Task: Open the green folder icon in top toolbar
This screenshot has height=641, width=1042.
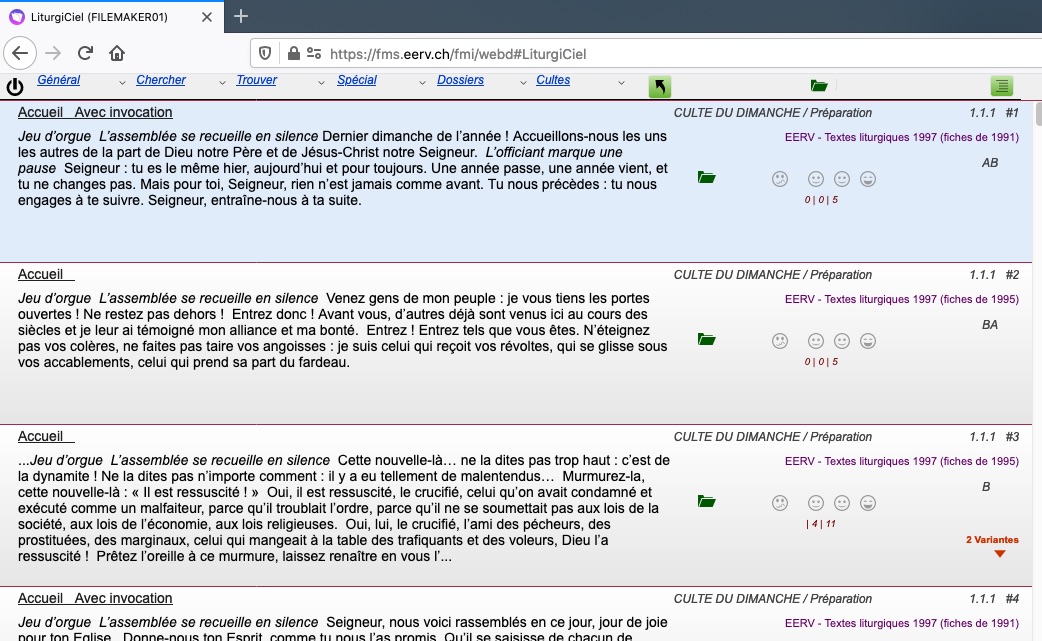Action: (x=819, y=86)
